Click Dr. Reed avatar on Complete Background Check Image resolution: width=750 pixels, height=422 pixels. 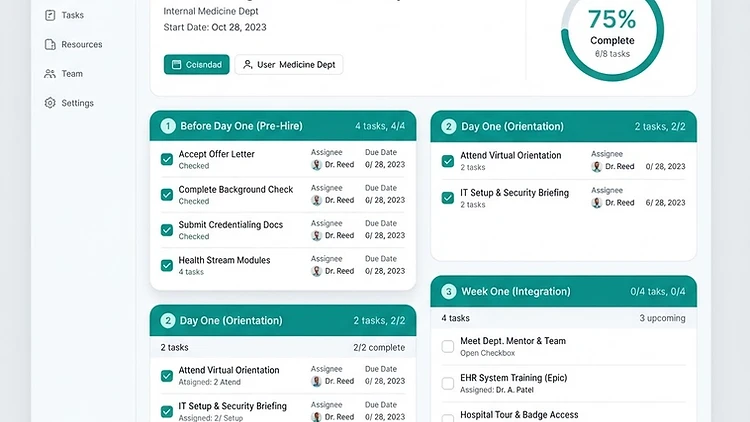point(316,200)
